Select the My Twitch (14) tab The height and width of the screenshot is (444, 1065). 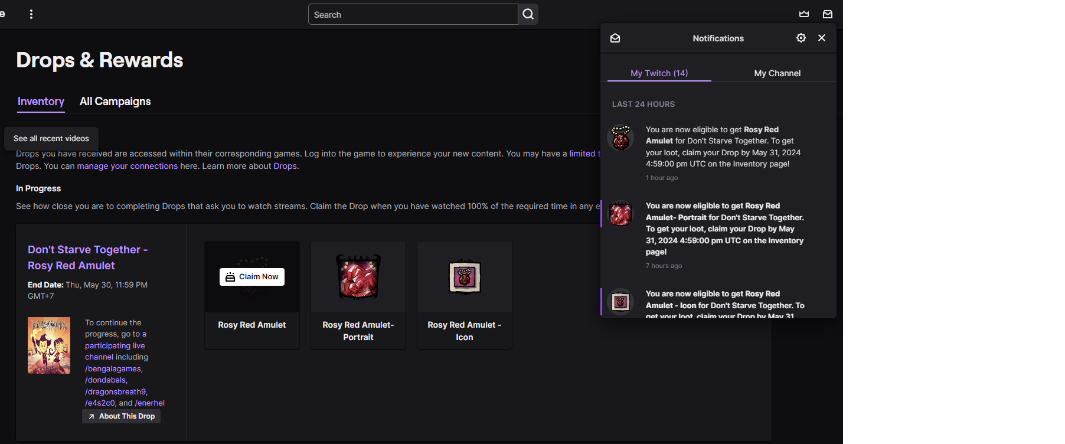click(x=659, y=73)
